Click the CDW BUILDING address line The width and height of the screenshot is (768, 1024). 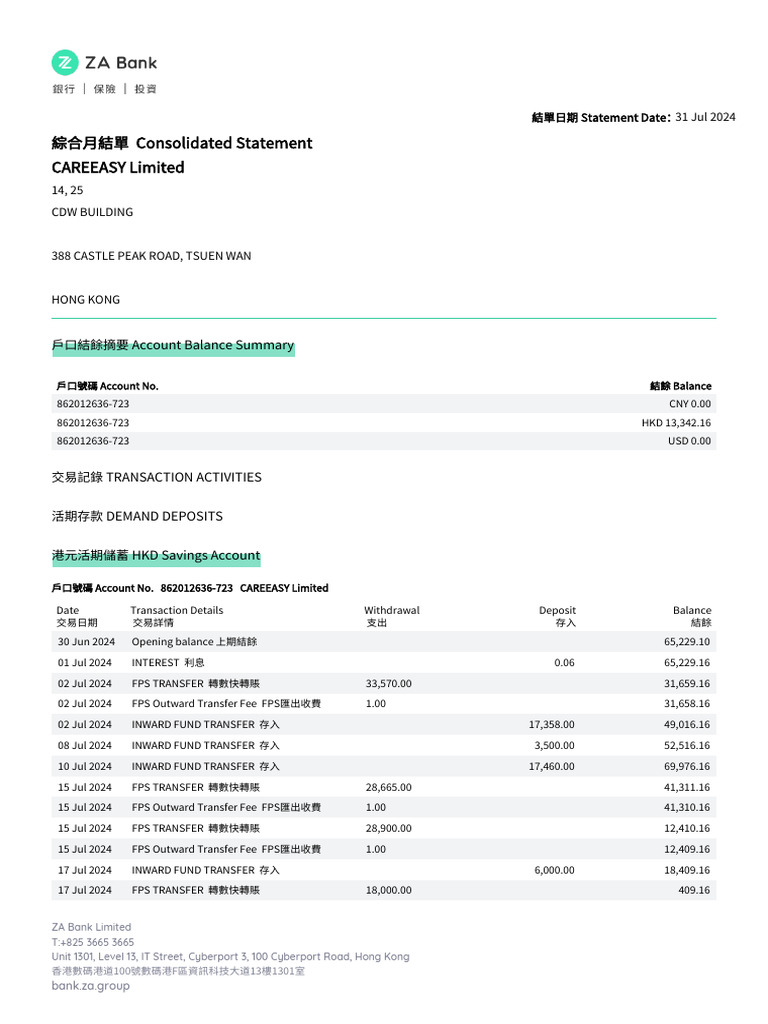[92, 212]
